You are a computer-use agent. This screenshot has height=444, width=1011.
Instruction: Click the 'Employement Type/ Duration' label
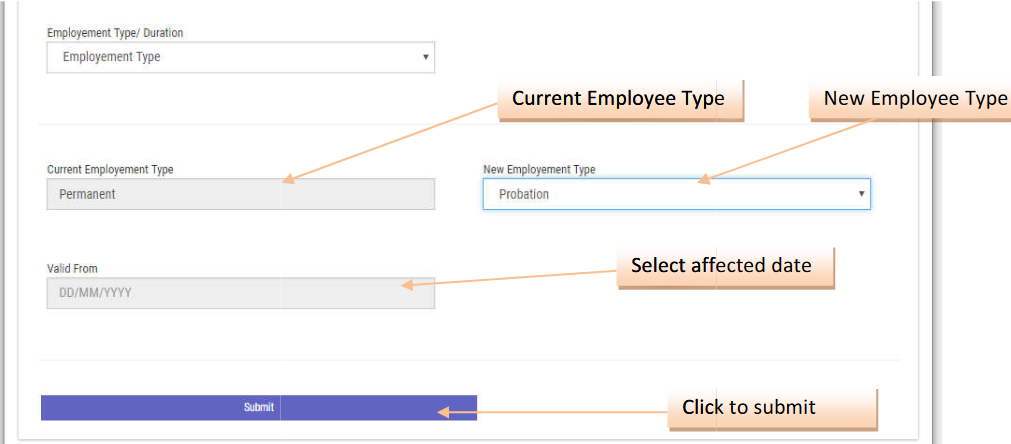click(115, 33)
